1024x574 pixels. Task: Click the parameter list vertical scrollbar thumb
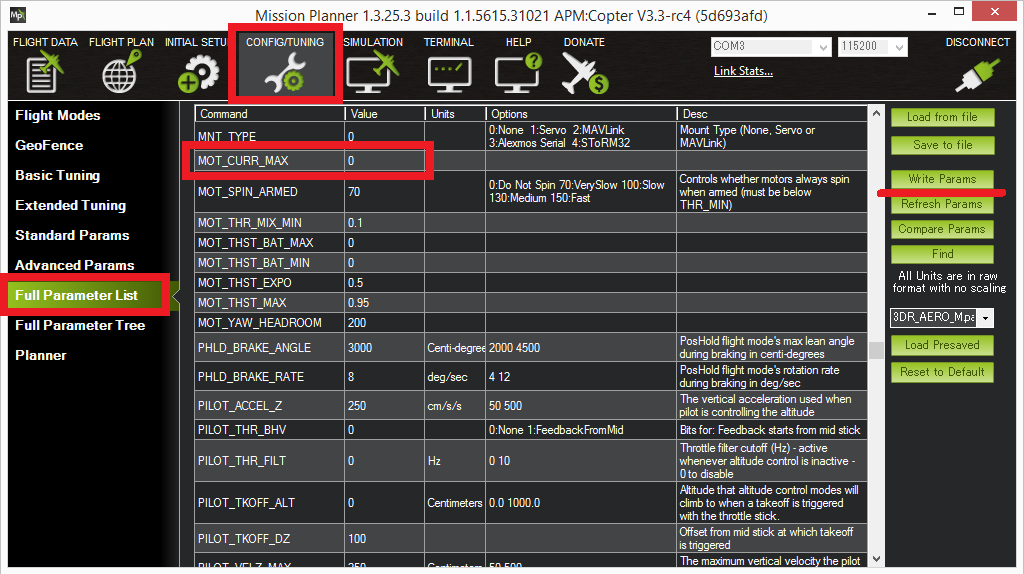tap(875, 350)
